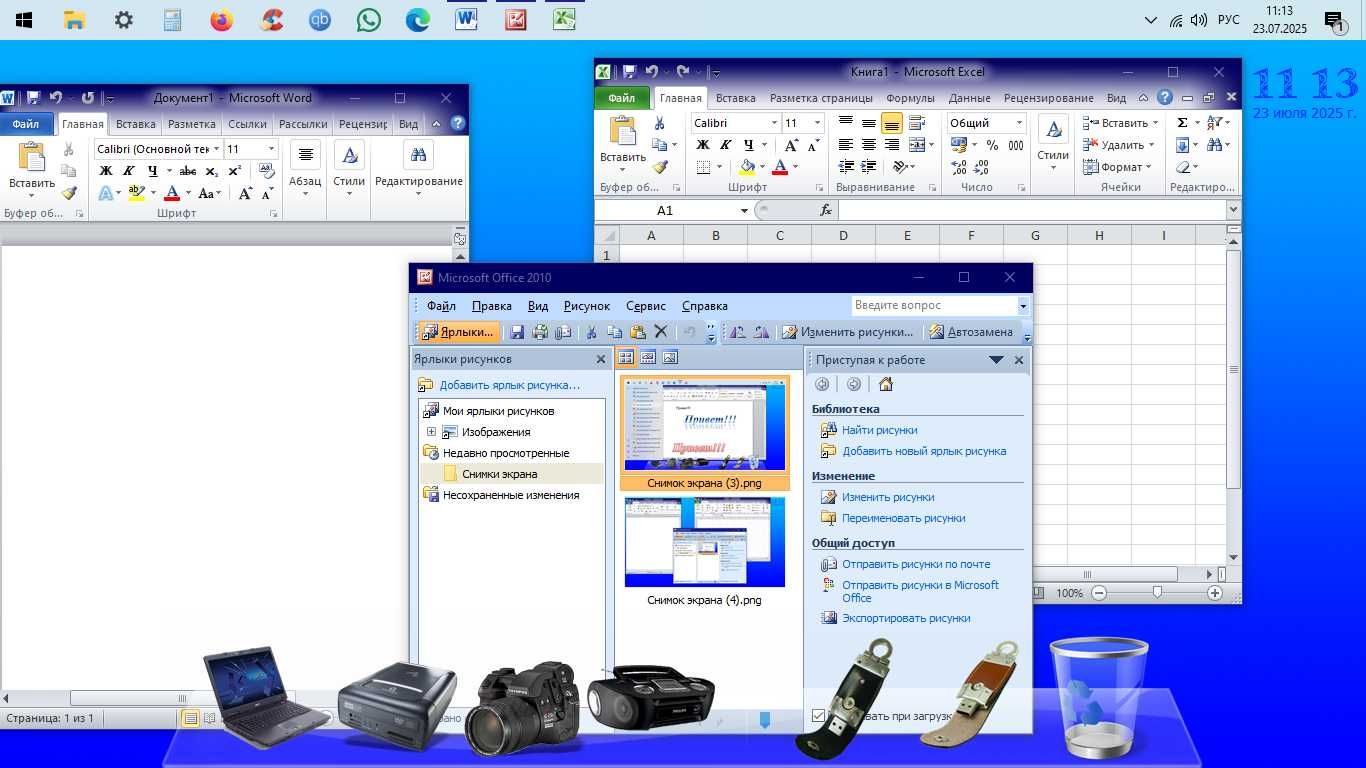Viewport: 1366px width, 768px height.
Task: Open Word's Editing binoculars button
Action: tap(418, 155)
